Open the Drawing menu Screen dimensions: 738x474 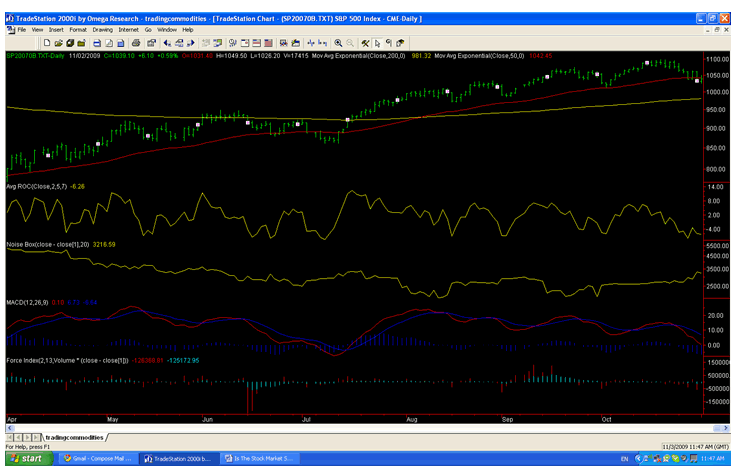click(102, 30)
